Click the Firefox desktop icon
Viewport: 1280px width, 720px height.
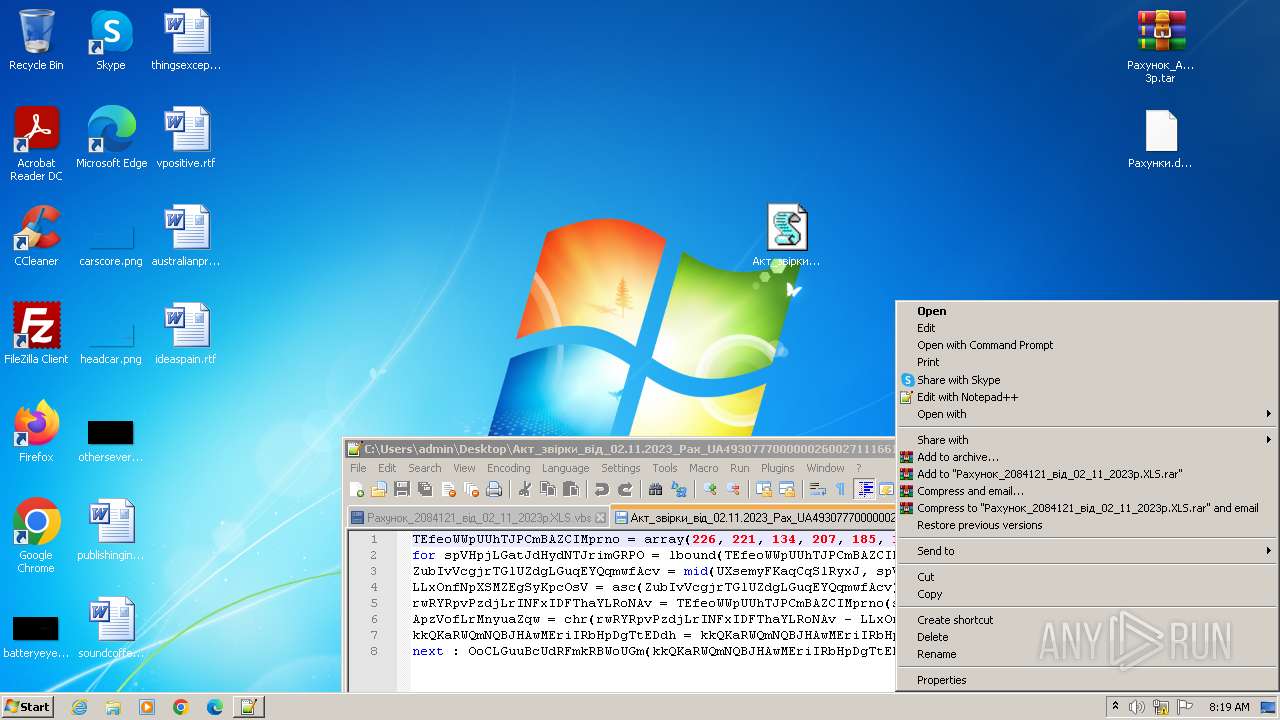[36, 431]
